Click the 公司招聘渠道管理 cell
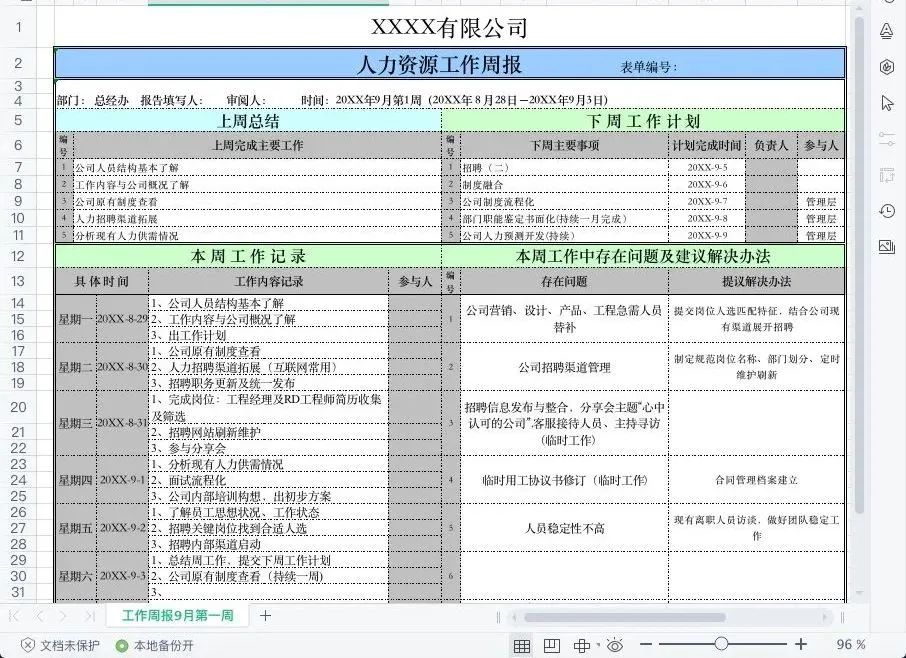 tap(565, 367)
